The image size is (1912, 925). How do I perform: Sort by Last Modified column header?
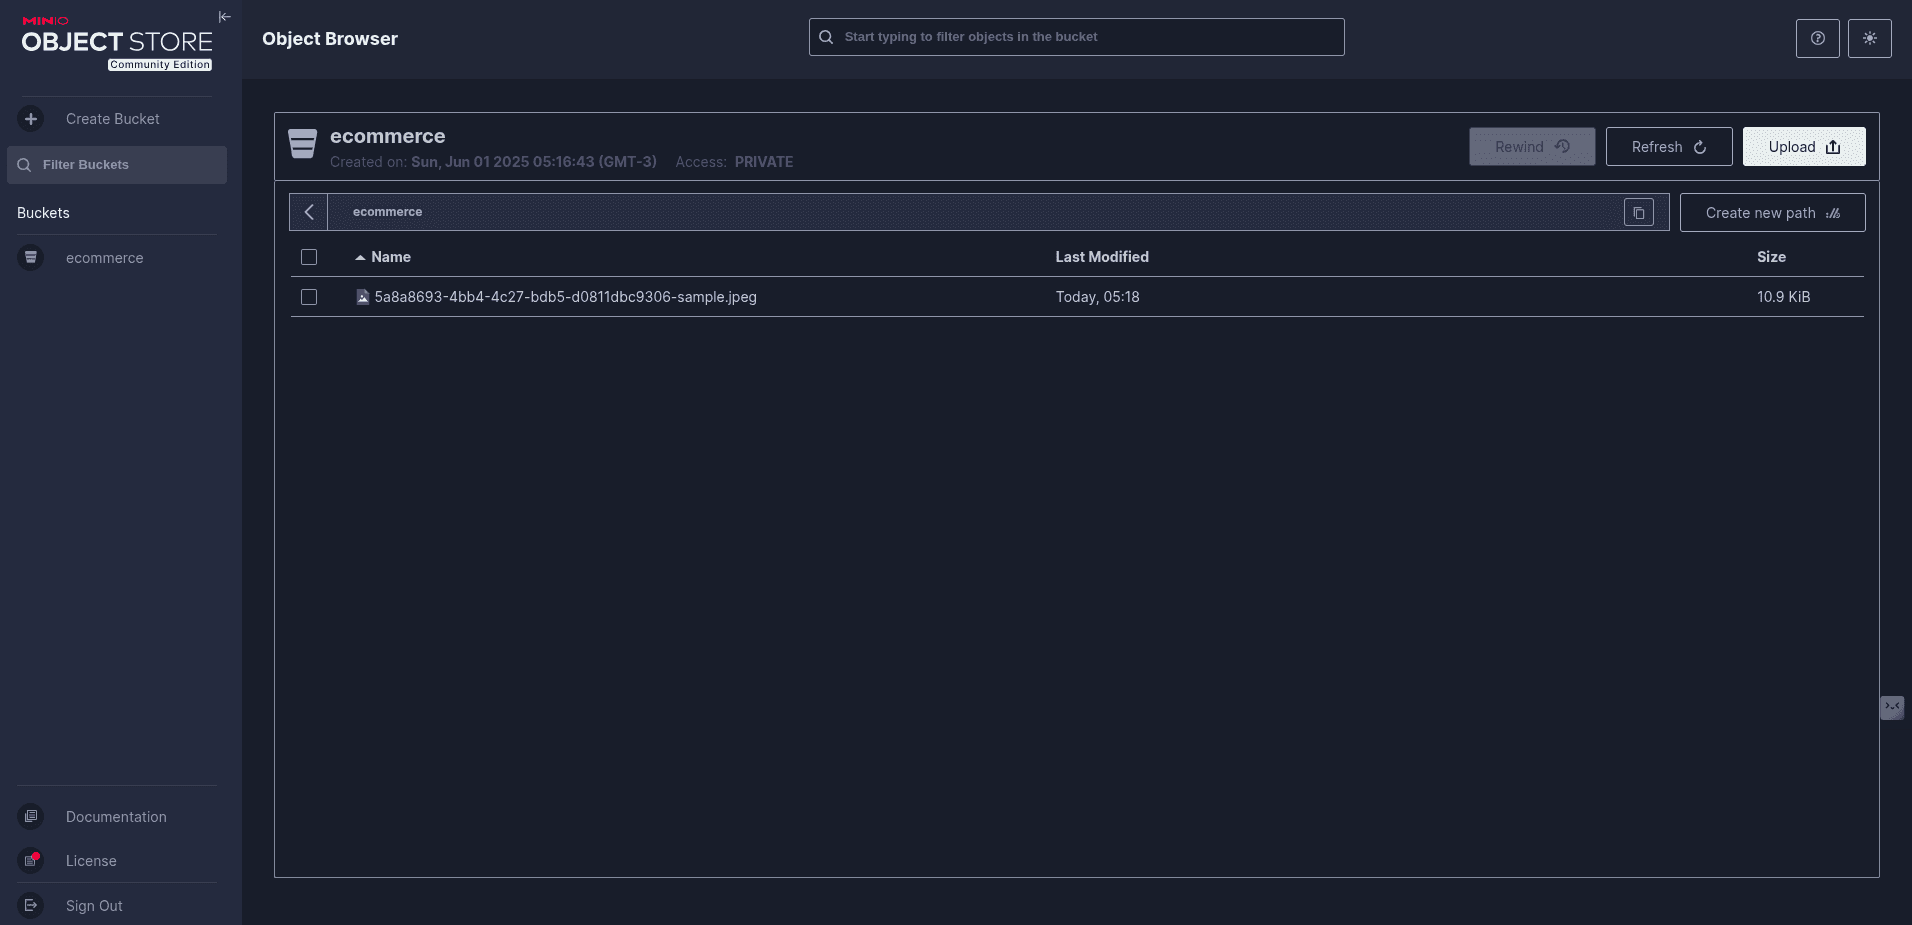pos(1101,257)
